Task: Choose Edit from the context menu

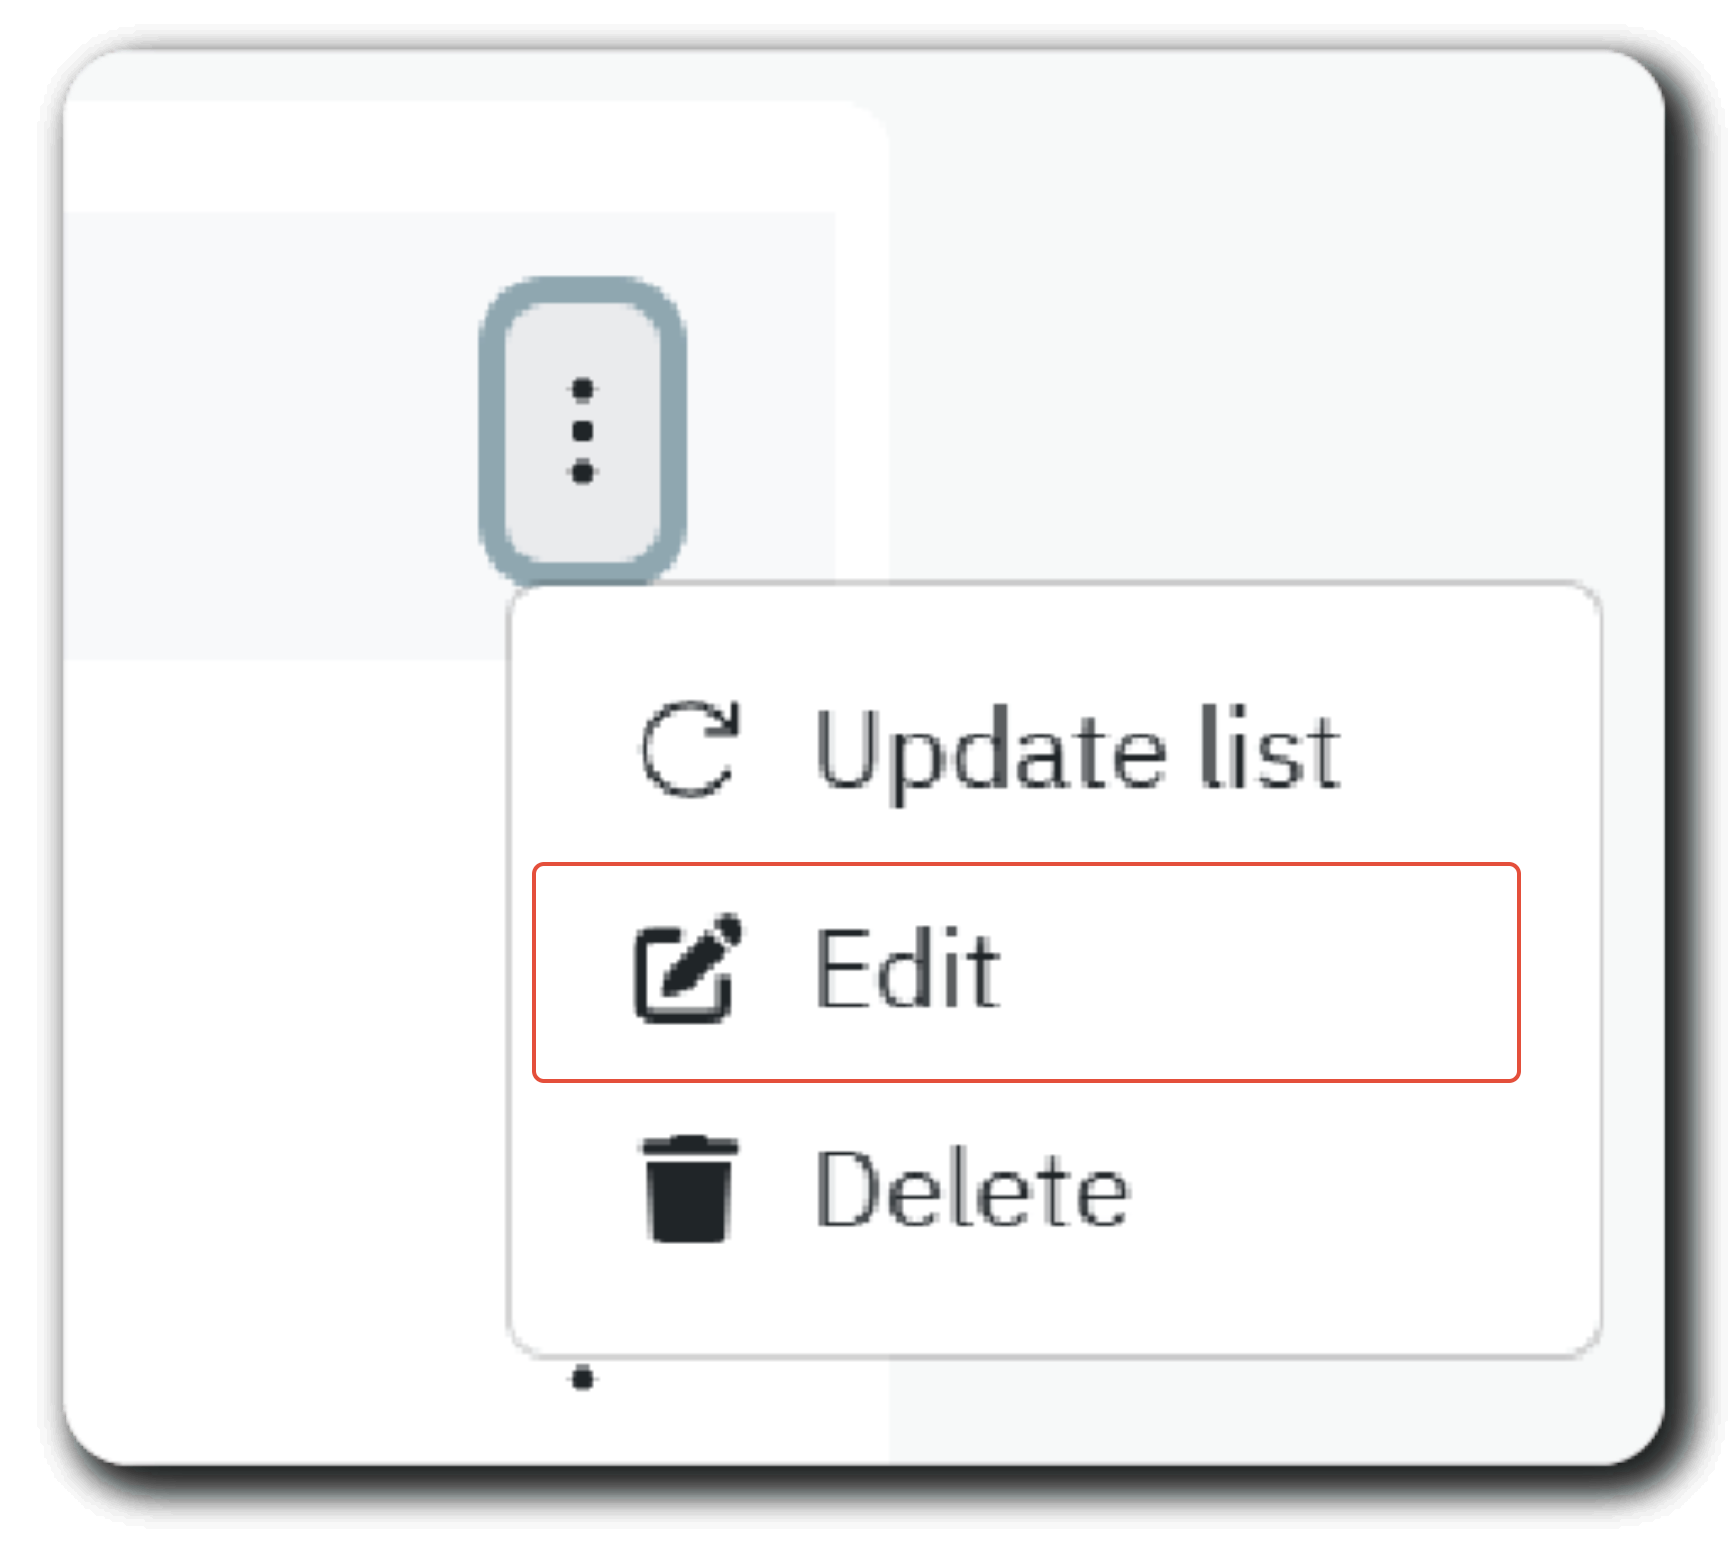Action: (1027, 972)
